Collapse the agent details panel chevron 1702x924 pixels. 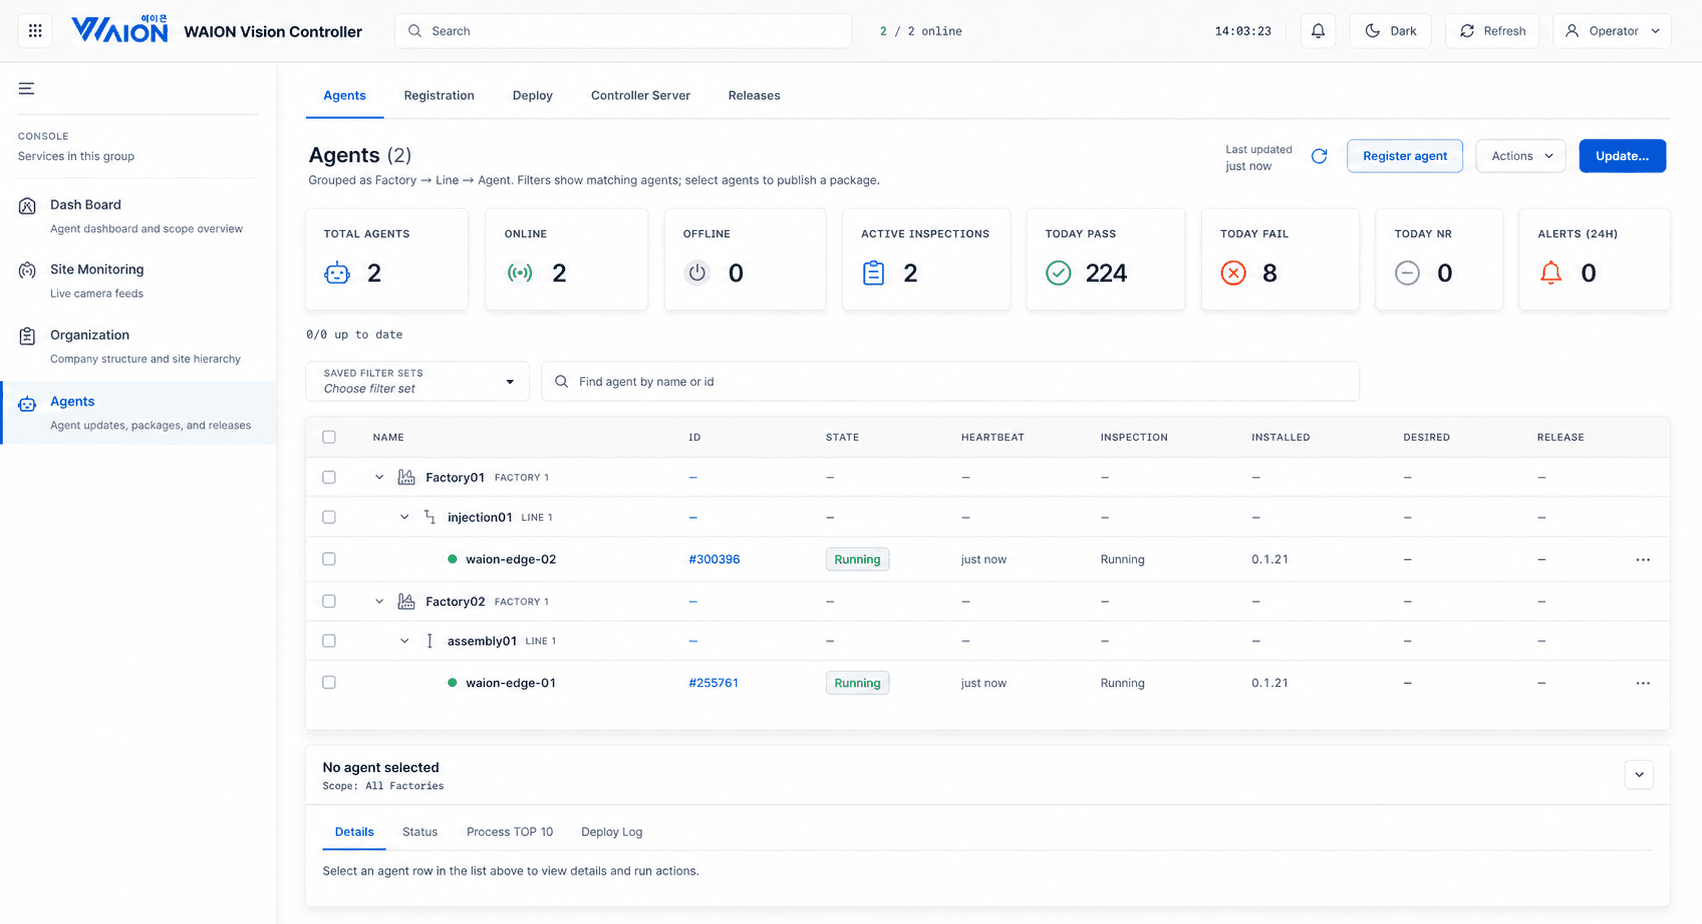pos(1639,775)
